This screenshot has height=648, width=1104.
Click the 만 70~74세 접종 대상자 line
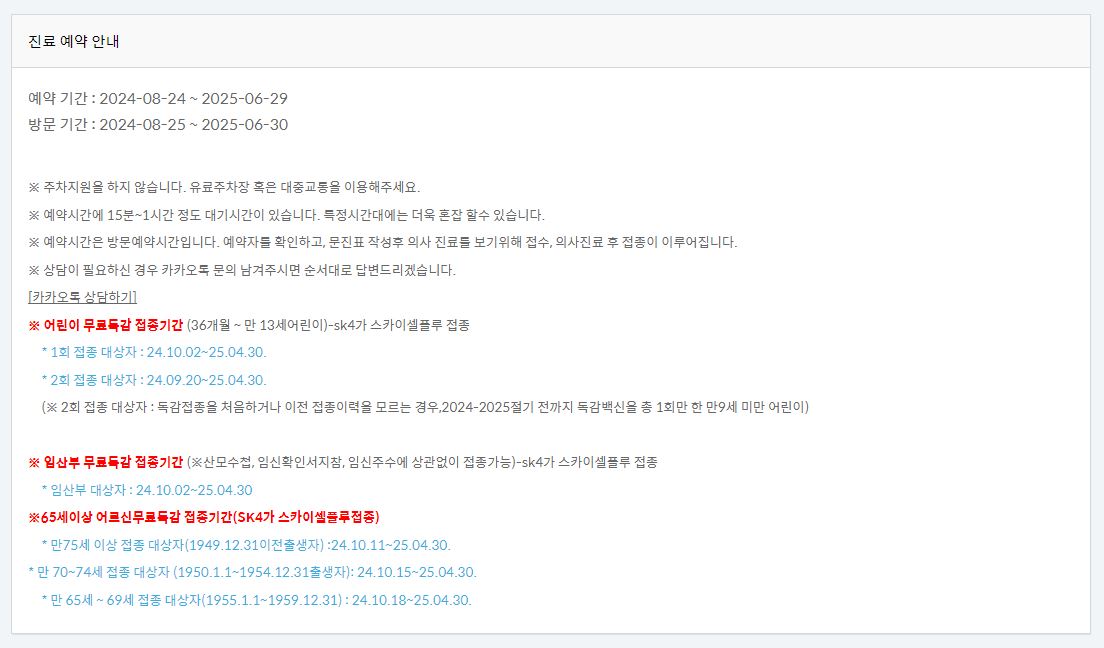pyautogui.click(x=252, y=572)
